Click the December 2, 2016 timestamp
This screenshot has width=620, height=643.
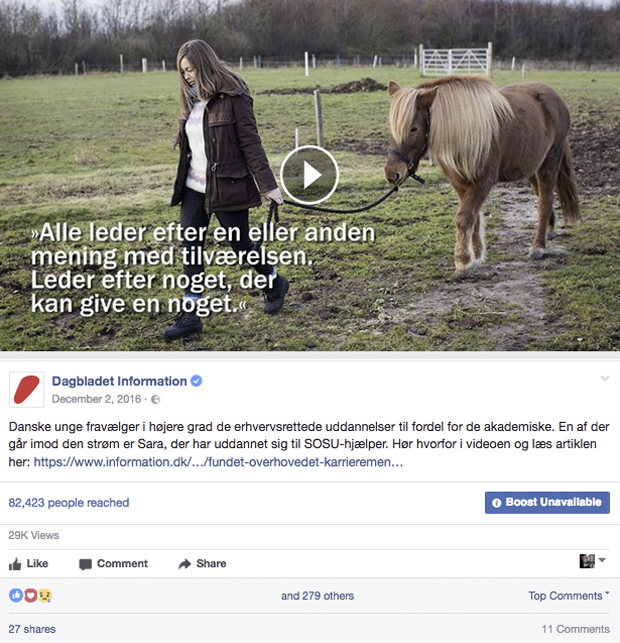coord(96,399)
